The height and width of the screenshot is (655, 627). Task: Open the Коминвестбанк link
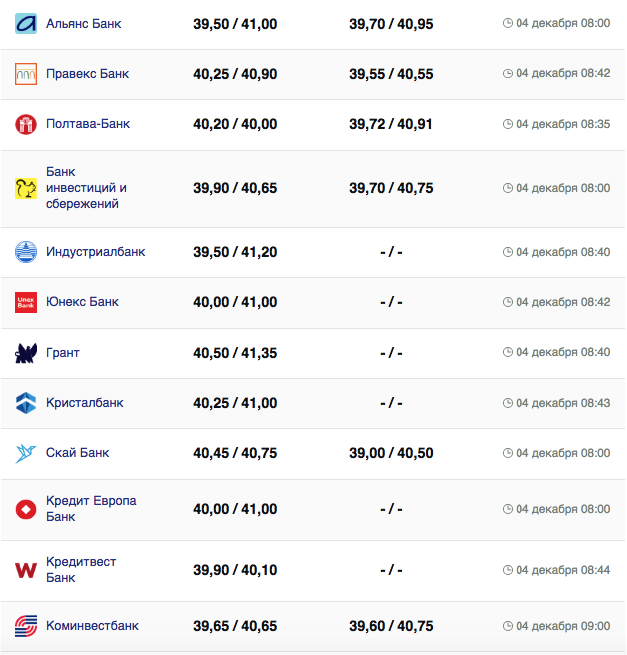coord(92,626)
